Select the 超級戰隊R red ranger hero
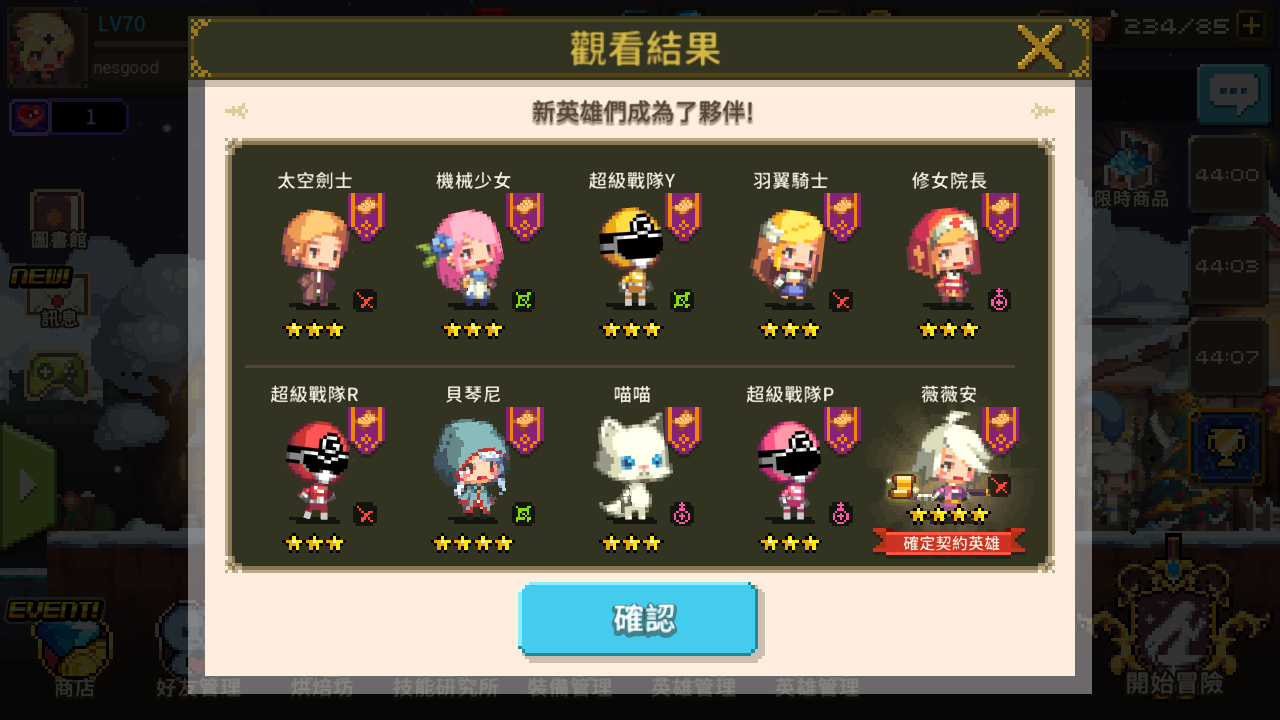Screen dimensions: 1280x720 [x=316, y=471]
